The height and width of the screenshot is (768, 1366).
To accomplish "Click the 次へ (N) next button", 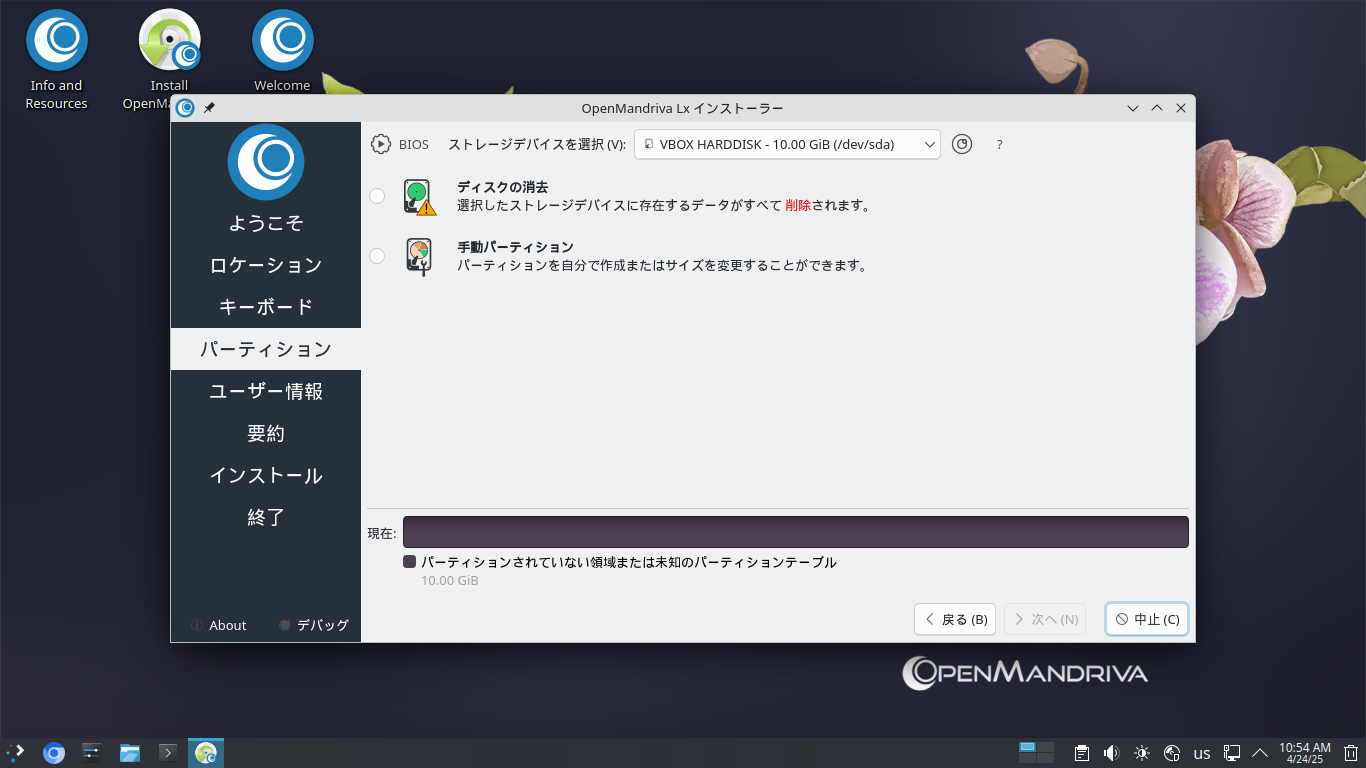I will (x=1045, y=619).
